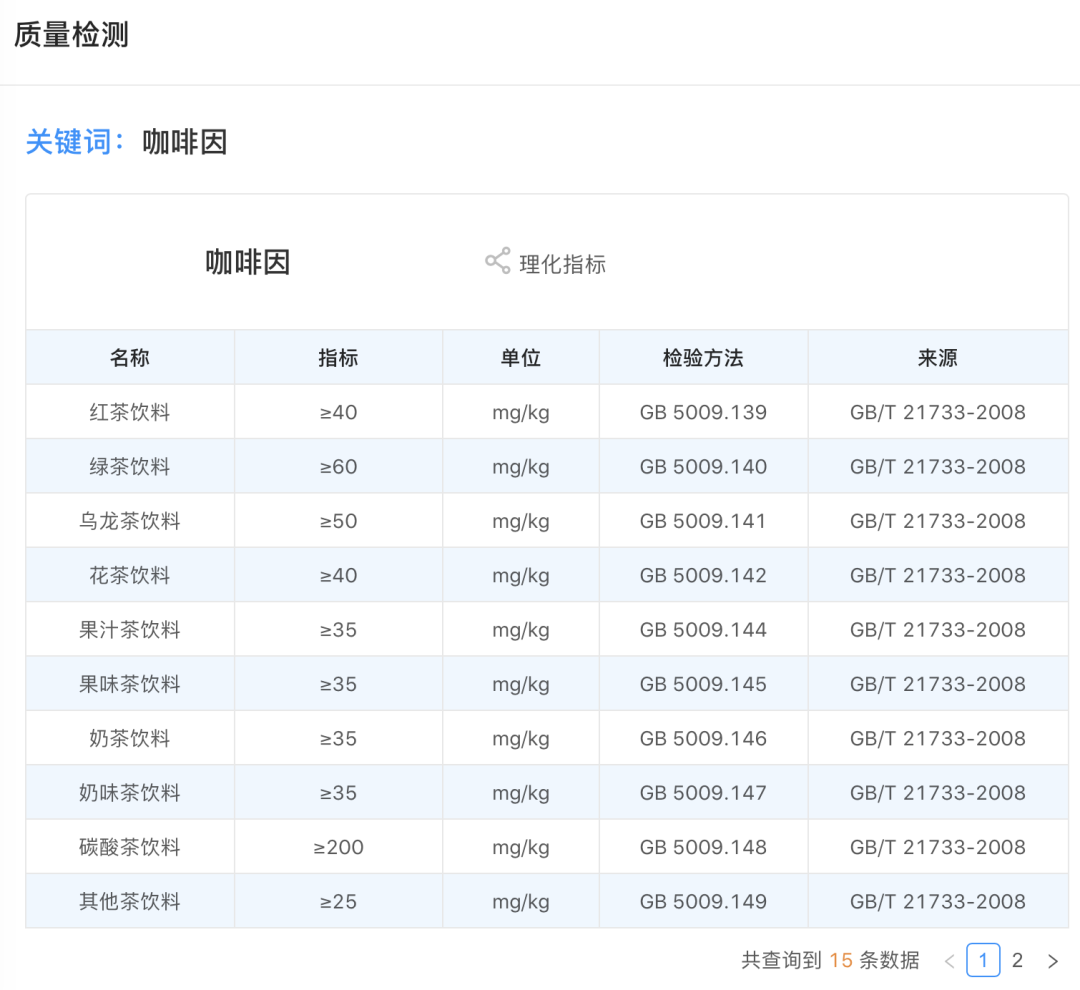The height and width of the screenshot is (990, 1080).
Task: Click the ≥200 indicator value
Action: click(x=338, y=847)
